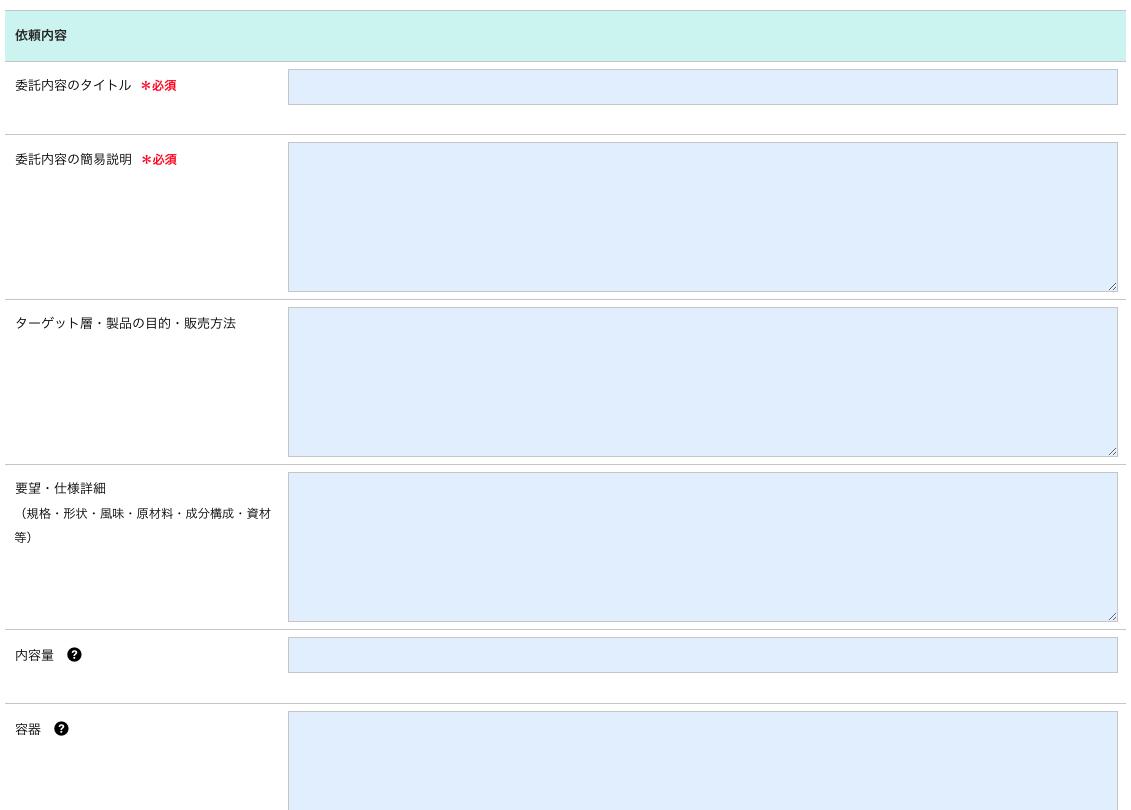Viewport: 1131px width, 810px height.
Task: Open the help tooltip beside 容器
Action: click(61, 729)
